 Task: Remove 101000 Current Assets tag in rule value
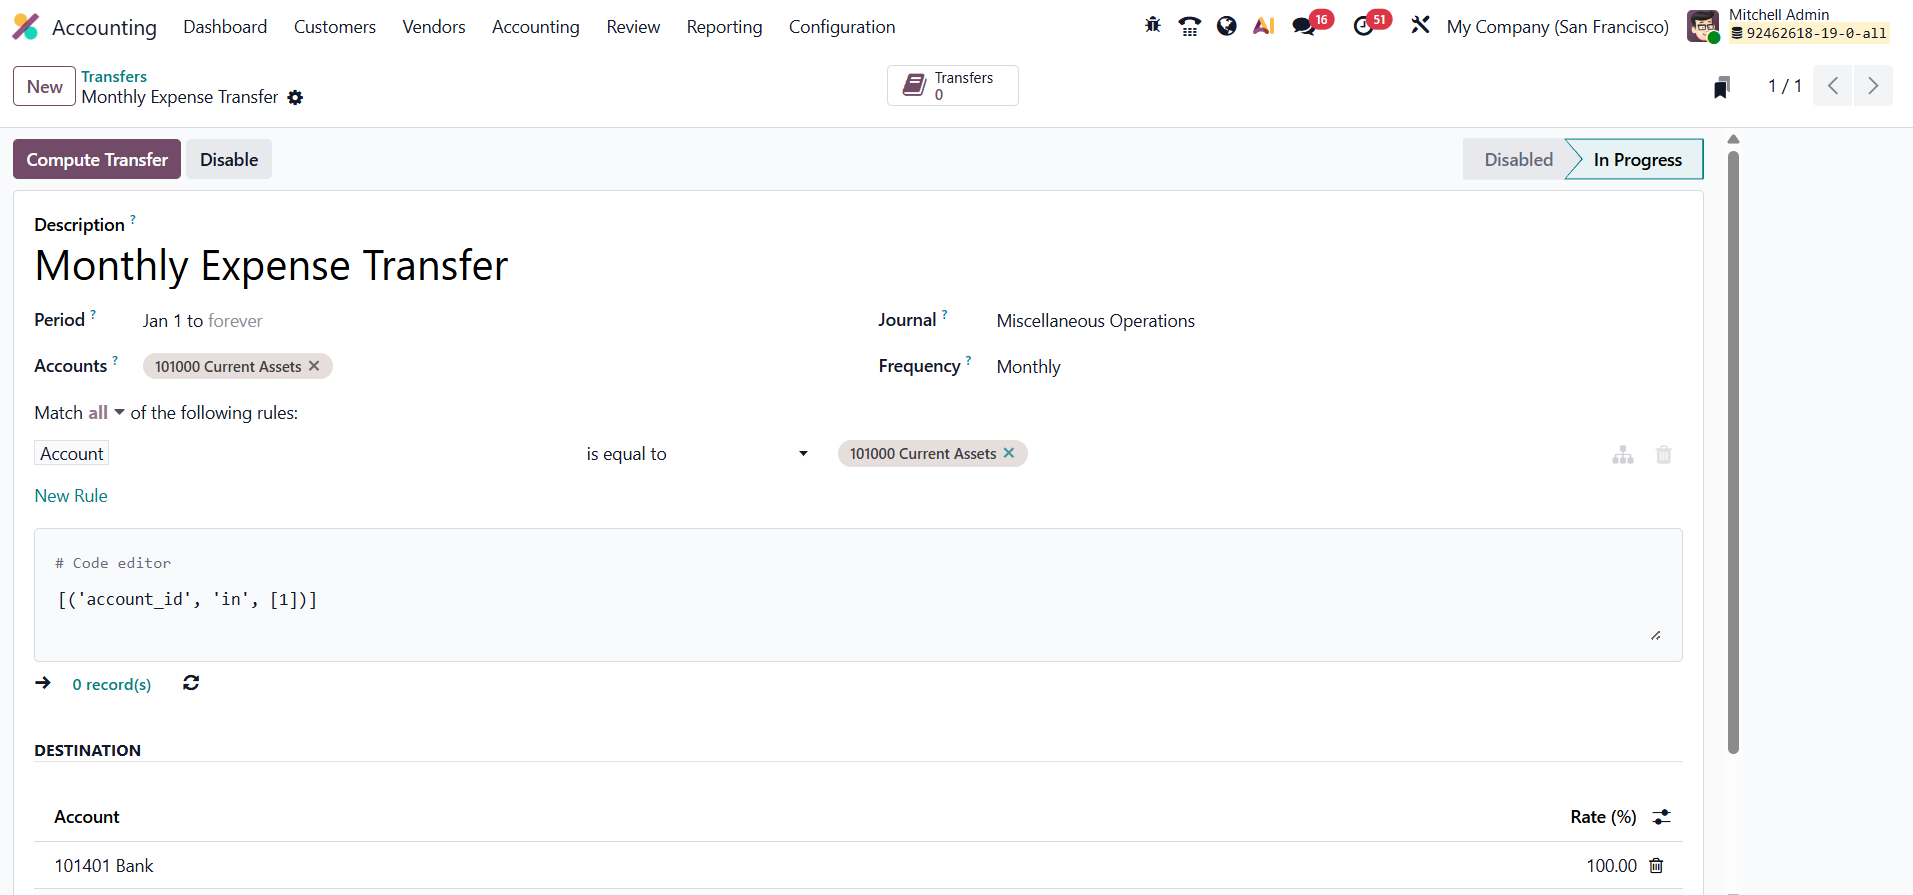tap(1009, 453)
